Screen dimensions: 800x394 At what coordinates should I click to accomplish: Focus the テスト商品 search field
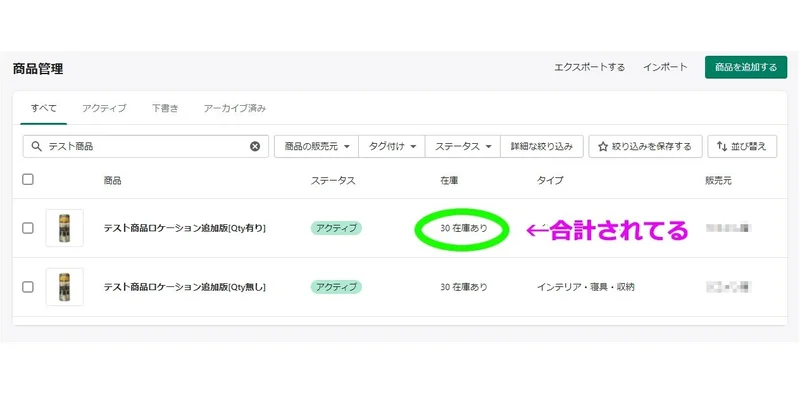point(146,146)
